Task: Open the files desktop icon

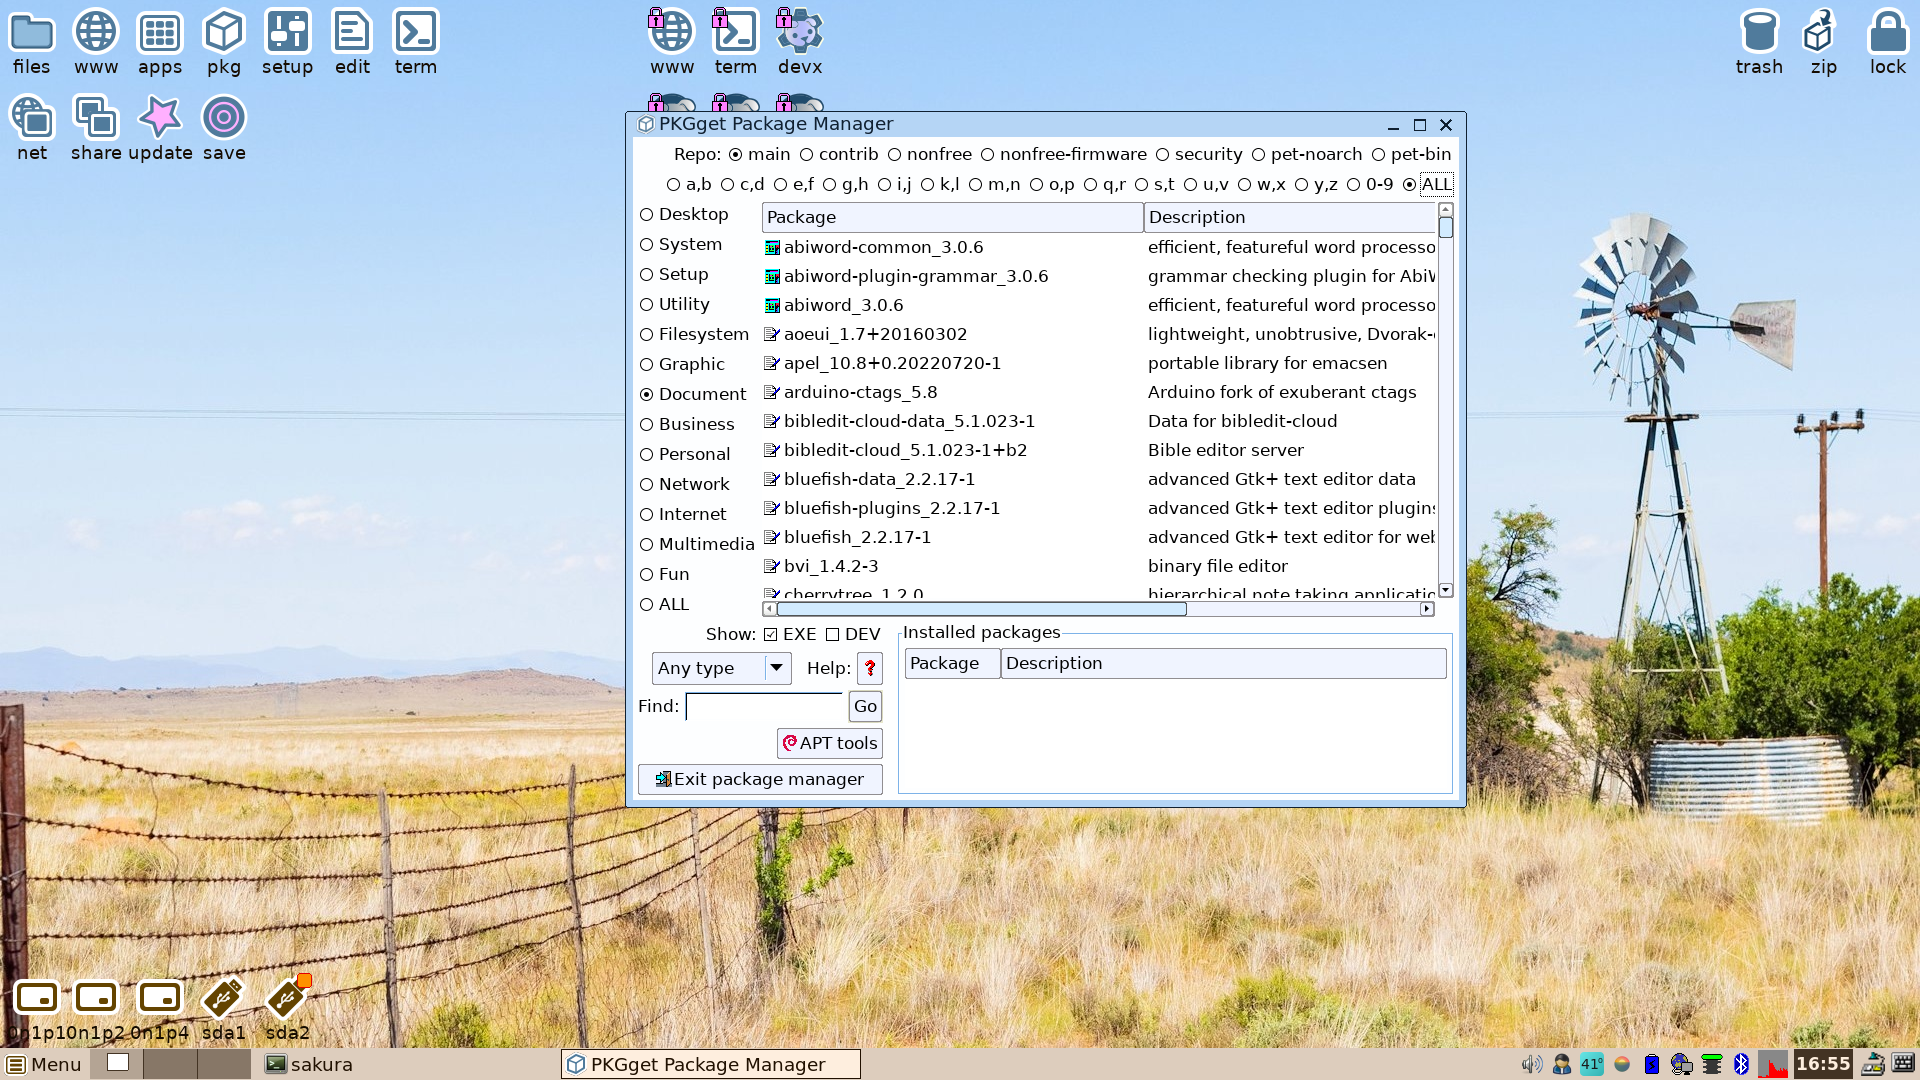Action: tap(31, 42)
